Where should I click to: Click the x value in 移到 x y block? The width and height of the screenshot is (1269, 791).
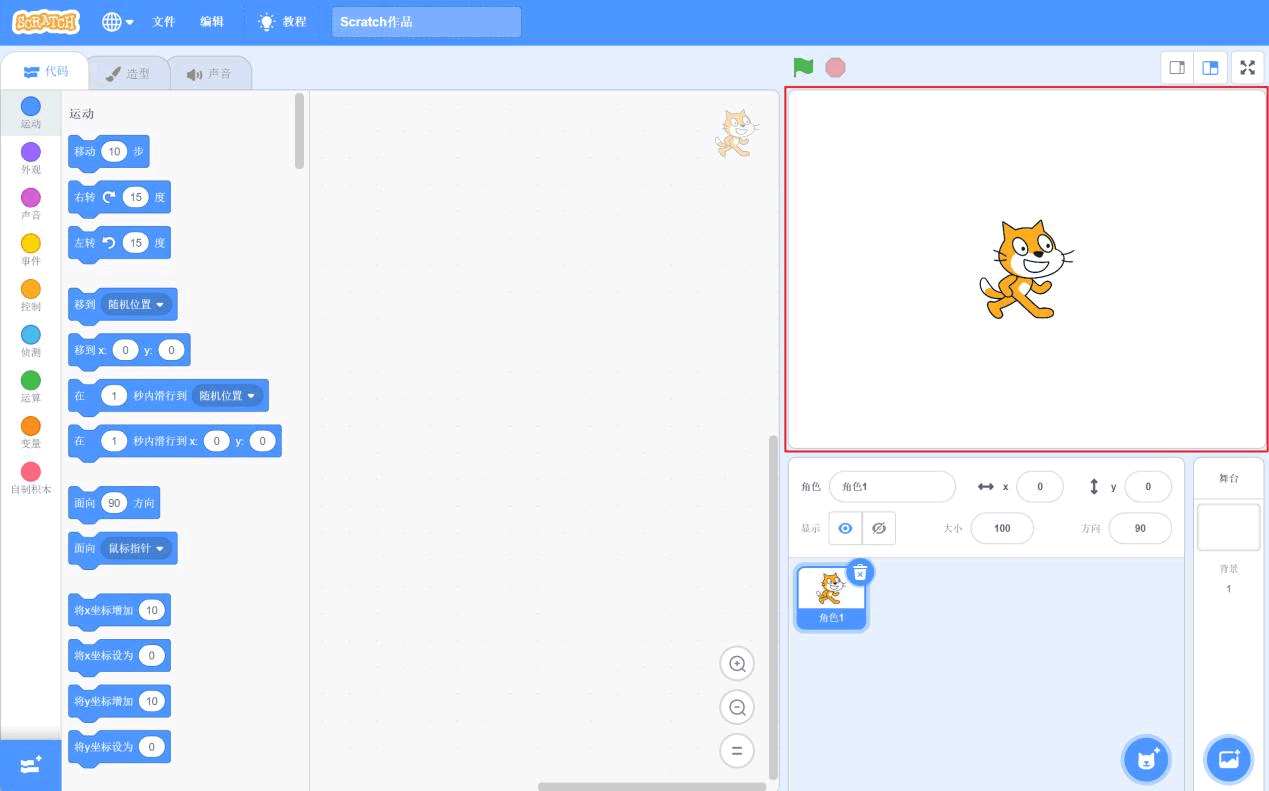[125, 350]
